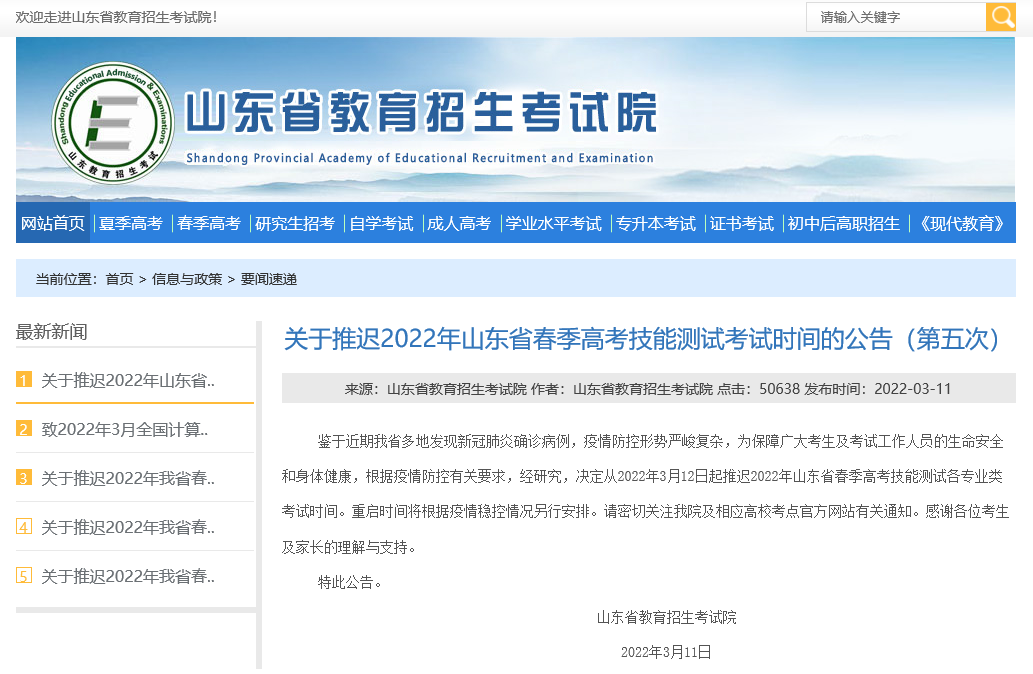Type in the keyword search field
Image resolution: width=1033 pixels, height=674 pixels.
[x=895, y=17]
